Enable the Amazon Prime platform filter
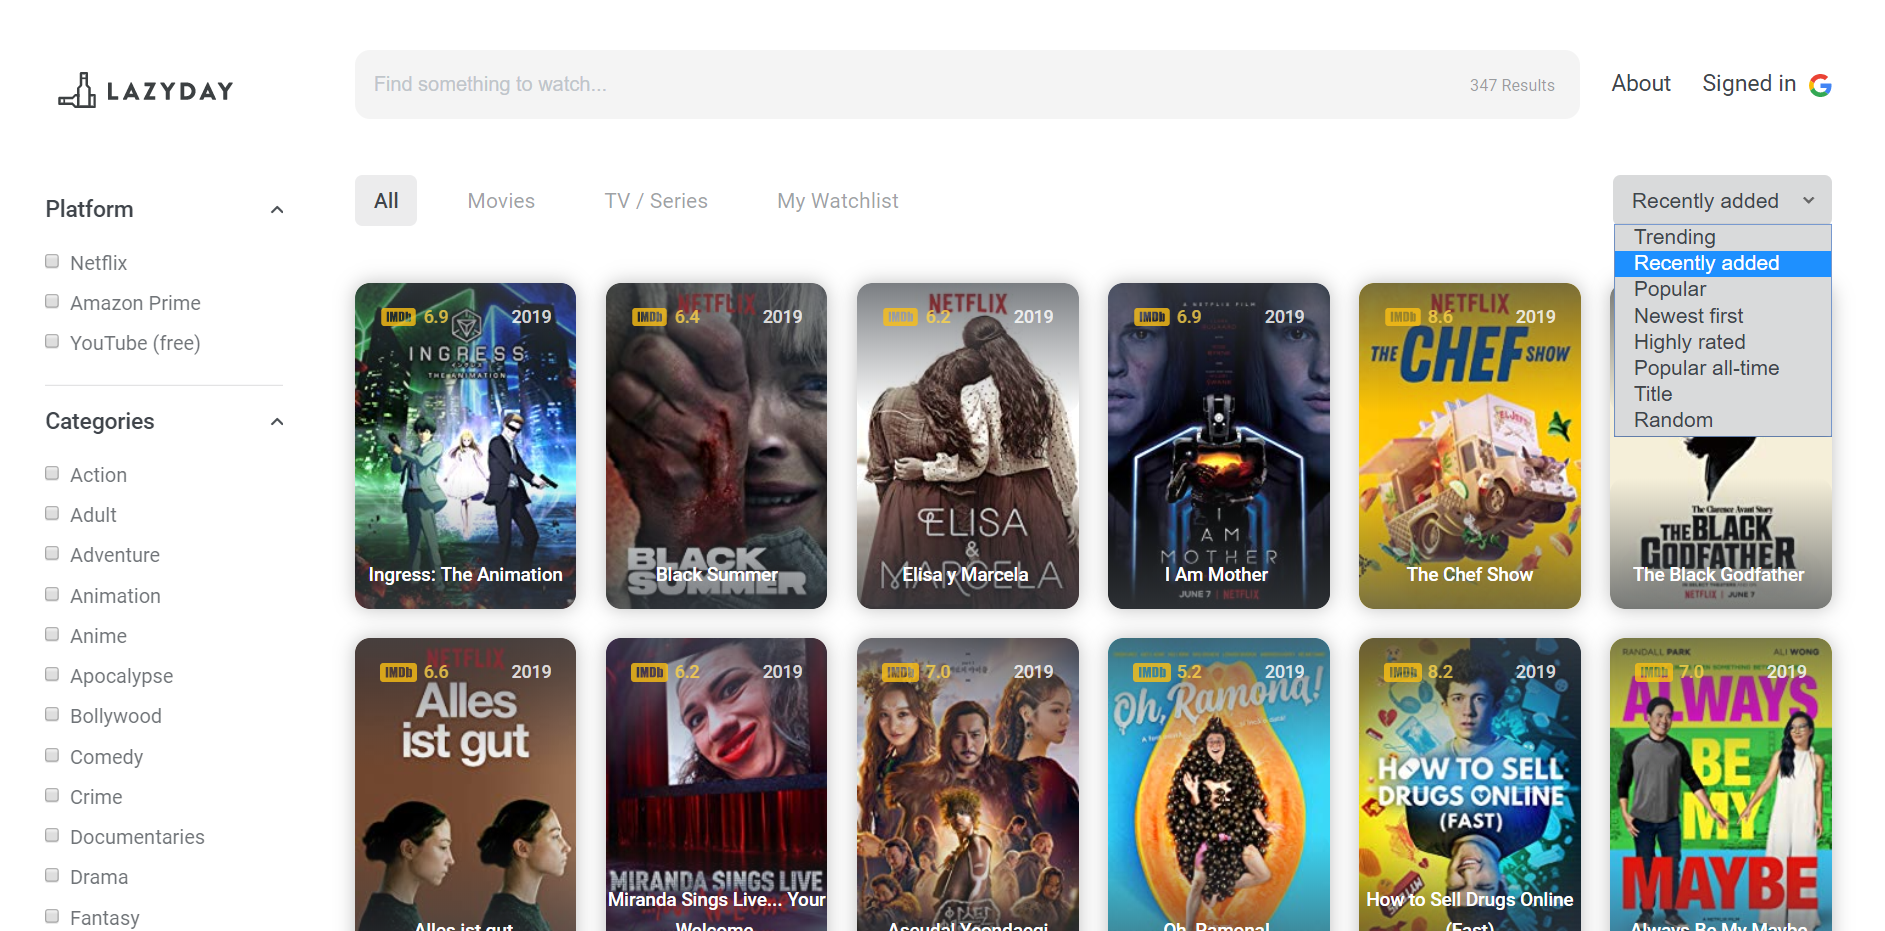The image size is (1885, 931). tap(52, 301)
